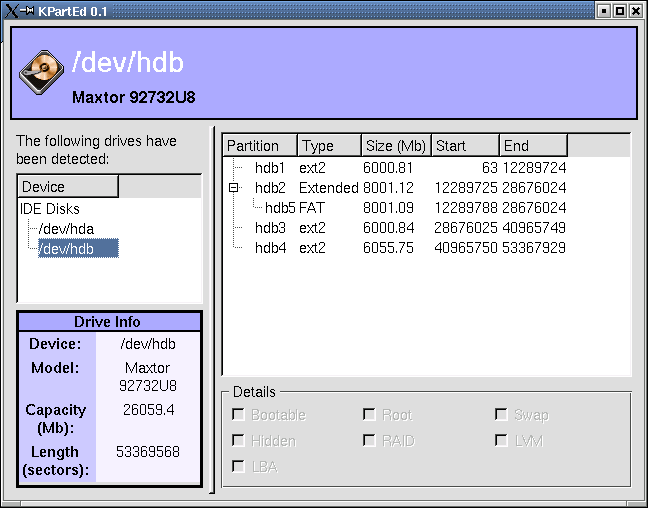
Task: Click the capacity value 26059.4
Action: coord(148,410)
